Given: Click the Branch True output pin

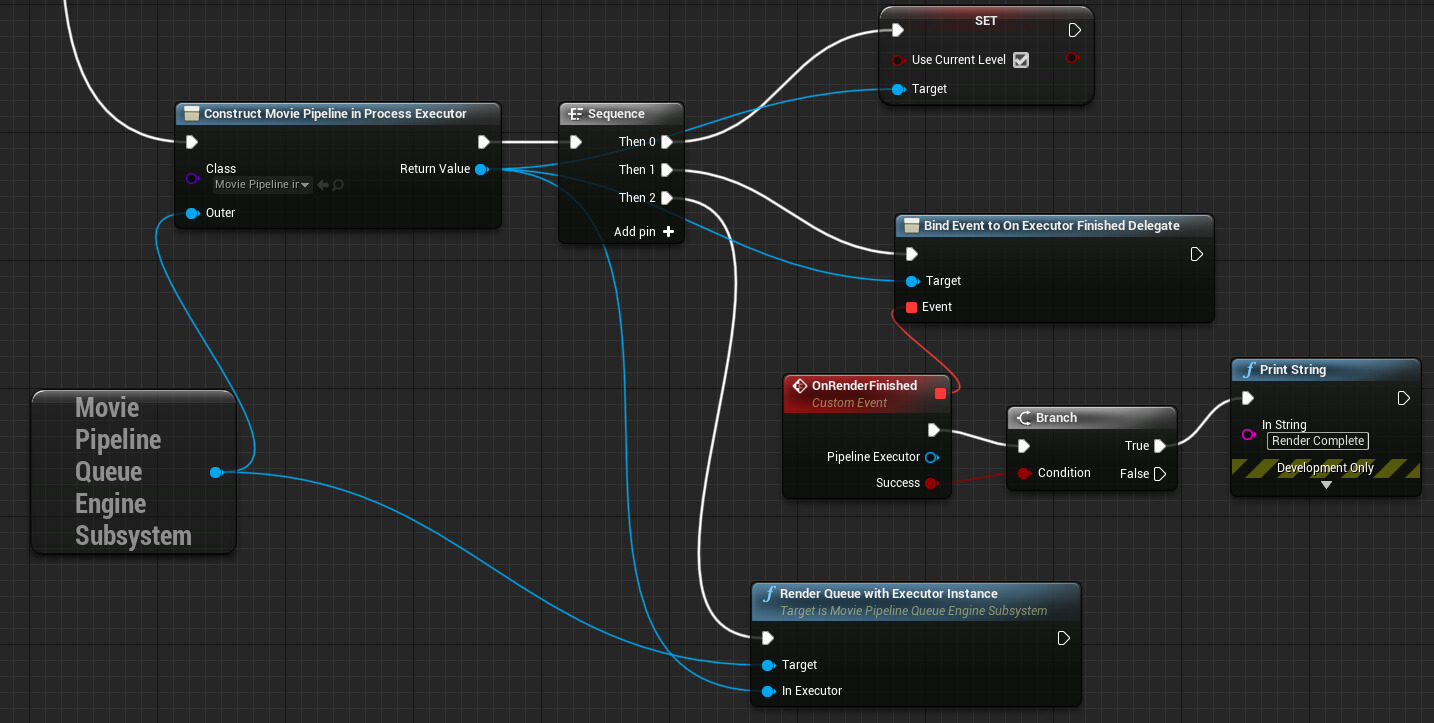Looking at the screenshot, I should coord(1160,446).
